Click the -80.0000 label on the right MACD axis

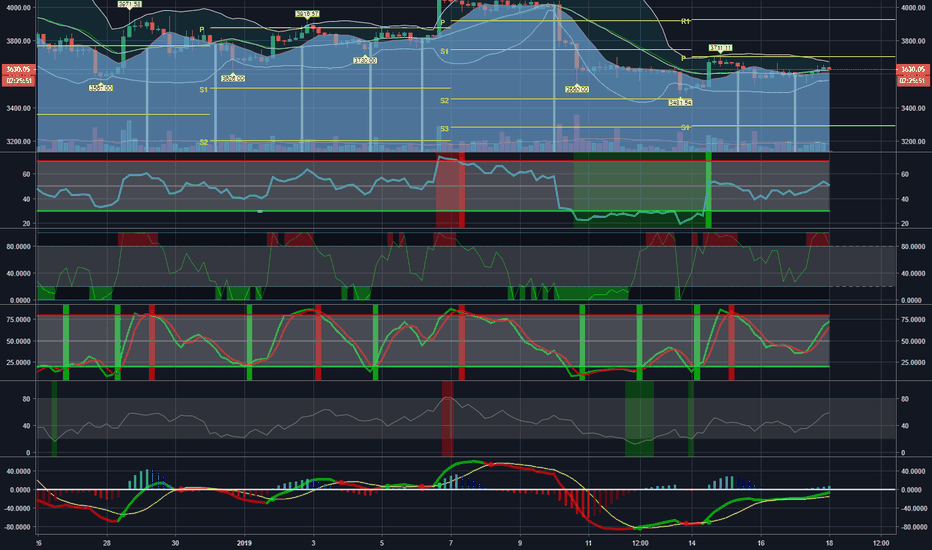[x=913, y=527]
